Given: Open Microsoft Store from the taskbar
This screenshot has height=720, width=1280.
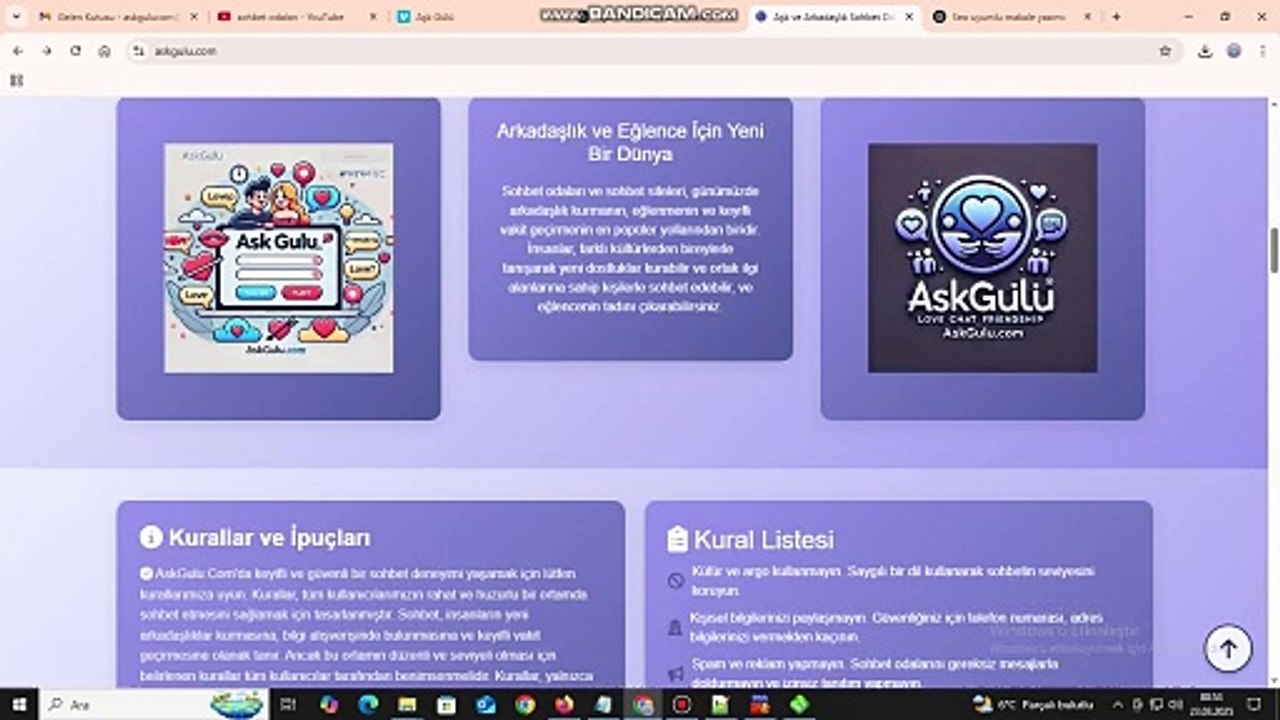Looking at the screenshot, I should pyautogui.click(x=446, y=705).
